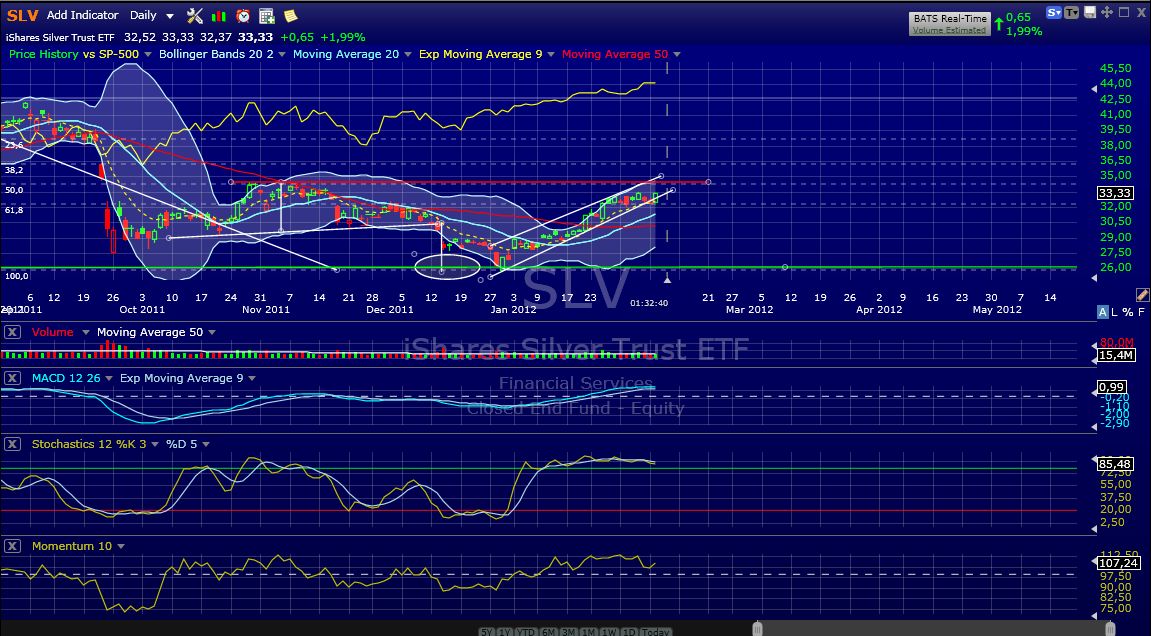Screen dimensions: 1151x636
Task: Click the save floppy disk icon
Action: [x=1090, y=12]
